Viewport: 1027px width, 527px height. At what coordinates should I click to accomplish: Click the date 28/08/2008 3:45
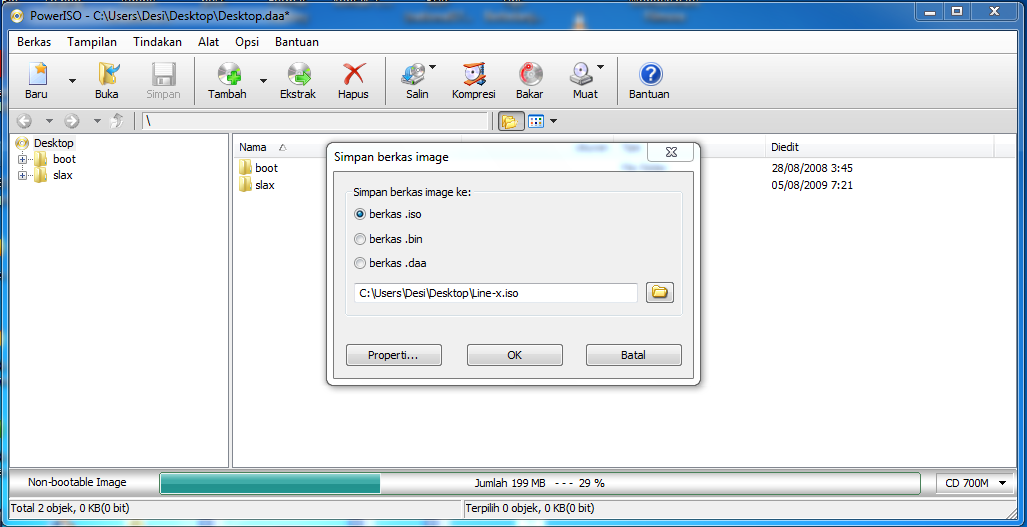click(812, 168)
